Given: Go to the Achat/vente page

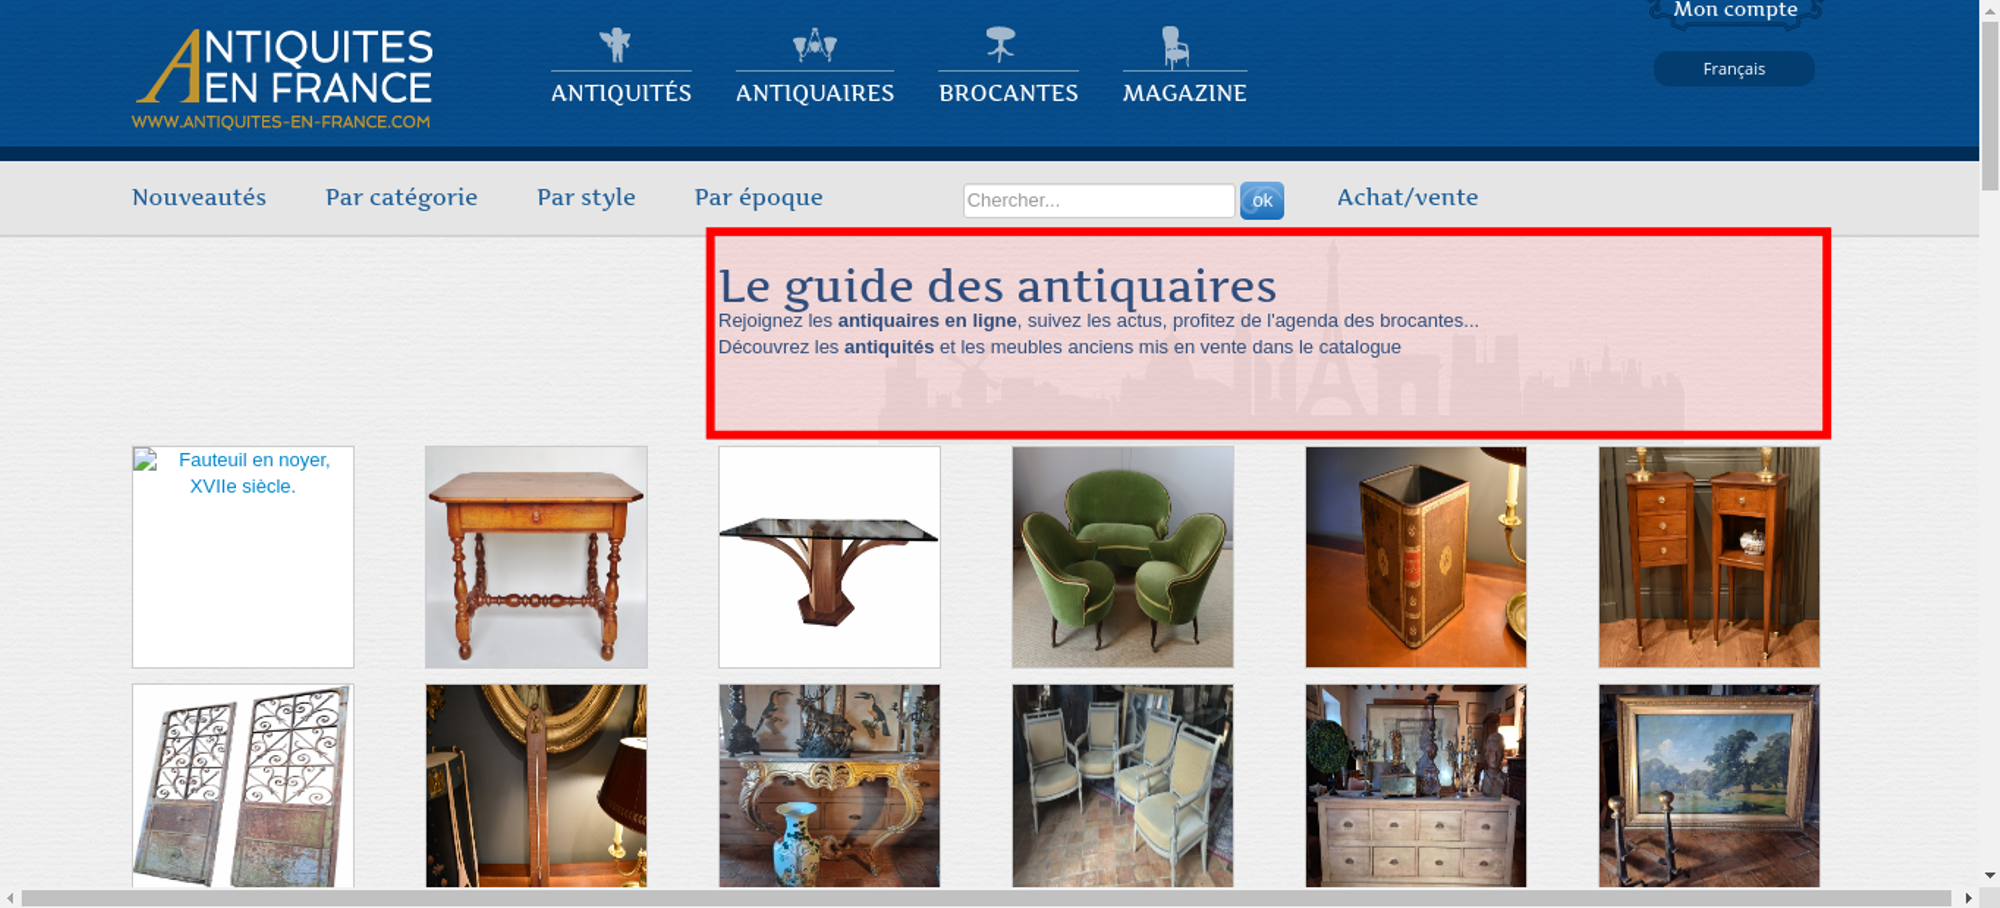Looking at the screenshot, I should click(x=1407, y=197).
